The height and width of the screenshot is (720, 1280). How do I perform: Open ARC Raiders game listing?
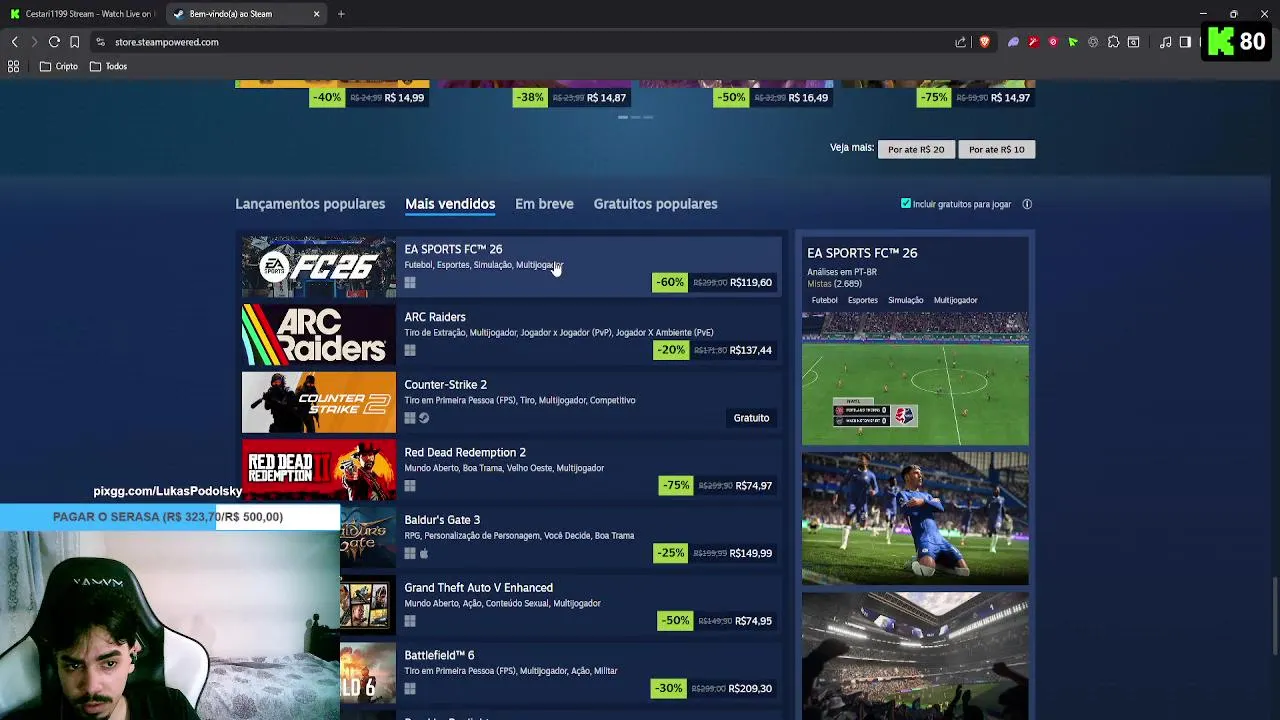point(511,334)
